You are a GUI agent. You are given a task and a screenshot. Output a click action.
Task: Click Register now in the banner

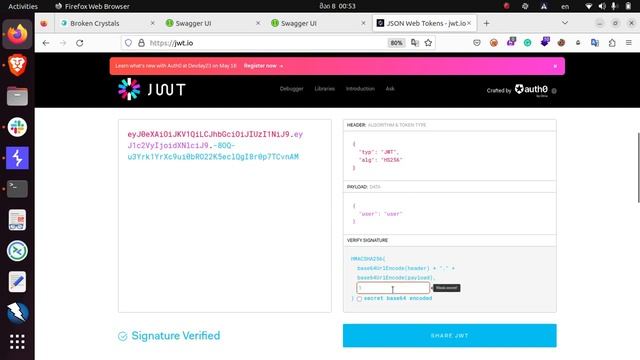263,66
